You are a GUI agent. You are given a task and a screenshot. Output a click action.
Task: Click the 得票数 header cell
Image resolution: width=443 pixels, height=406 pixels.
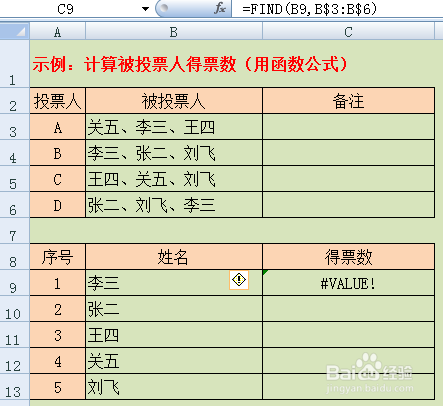[348, 257]
